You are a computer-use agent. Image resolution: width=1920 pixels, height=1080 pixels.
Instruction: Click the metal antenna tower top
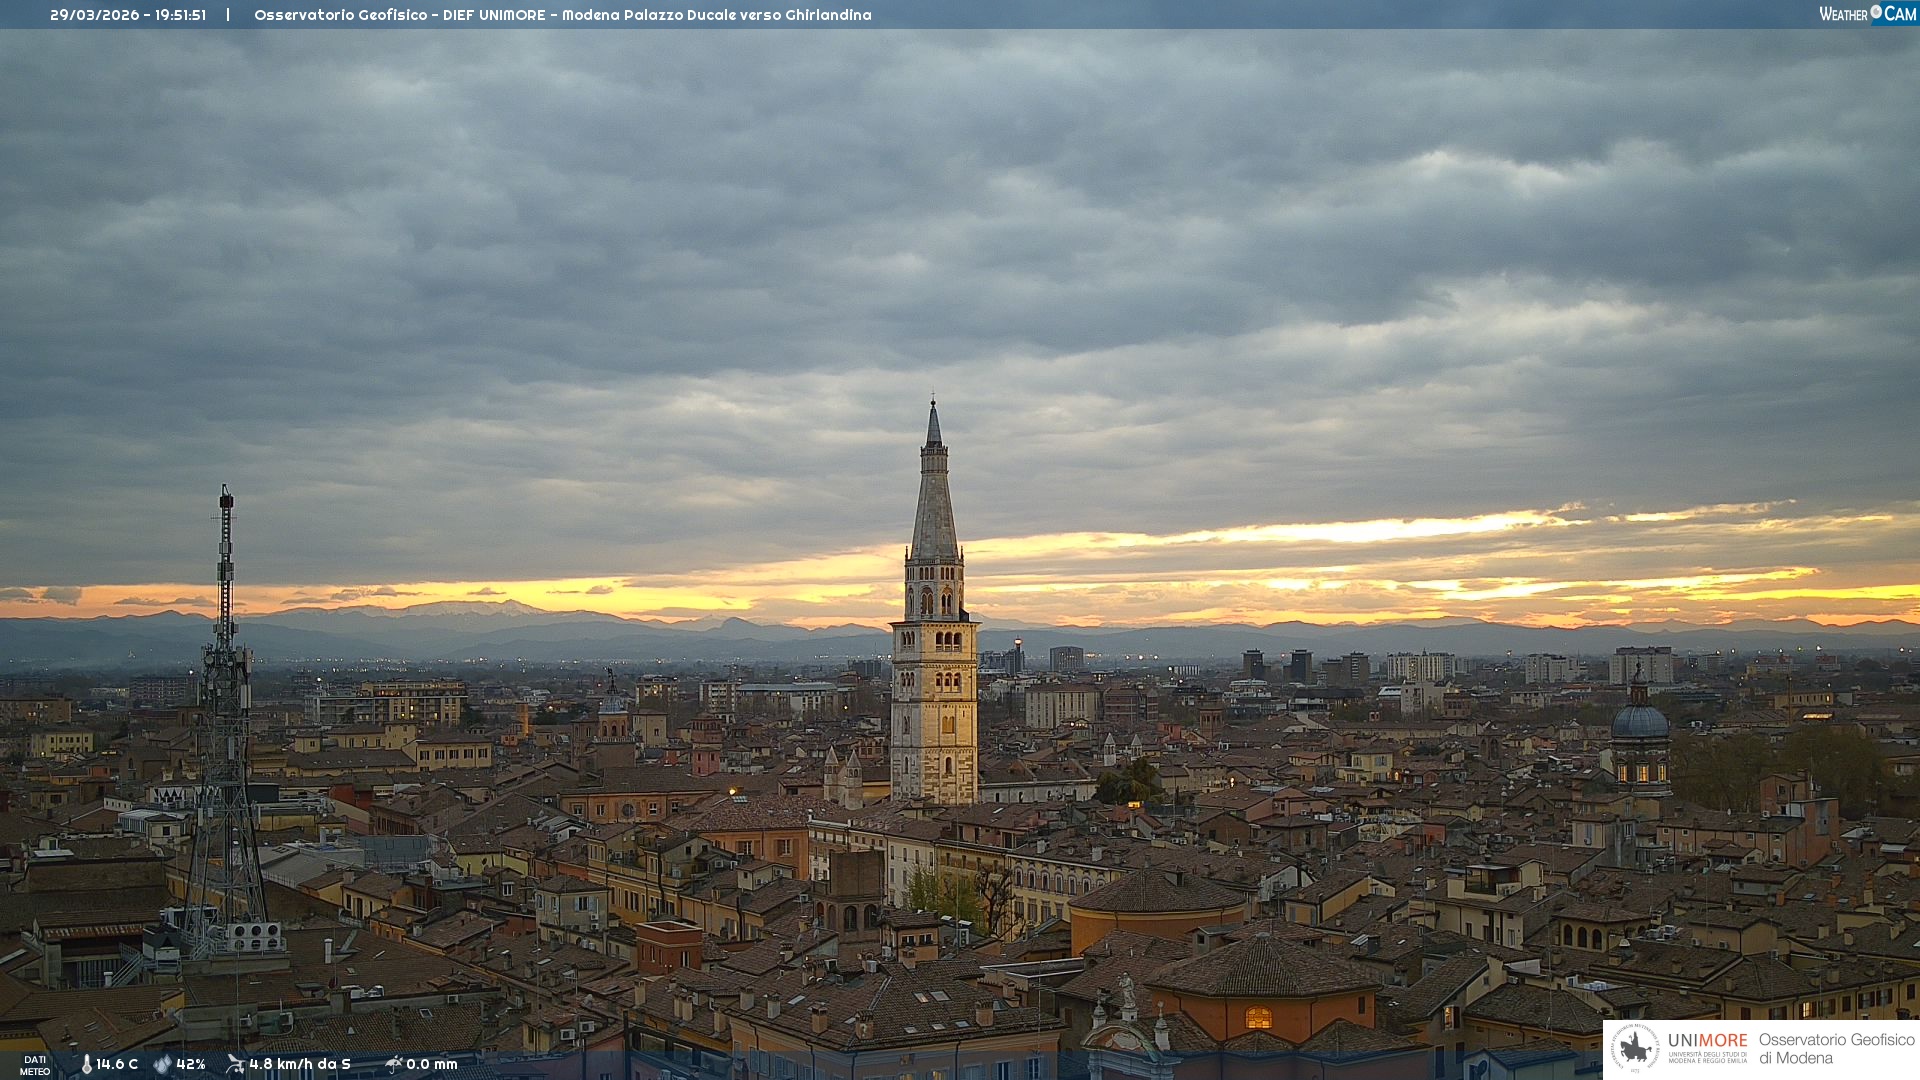(226, 500)
